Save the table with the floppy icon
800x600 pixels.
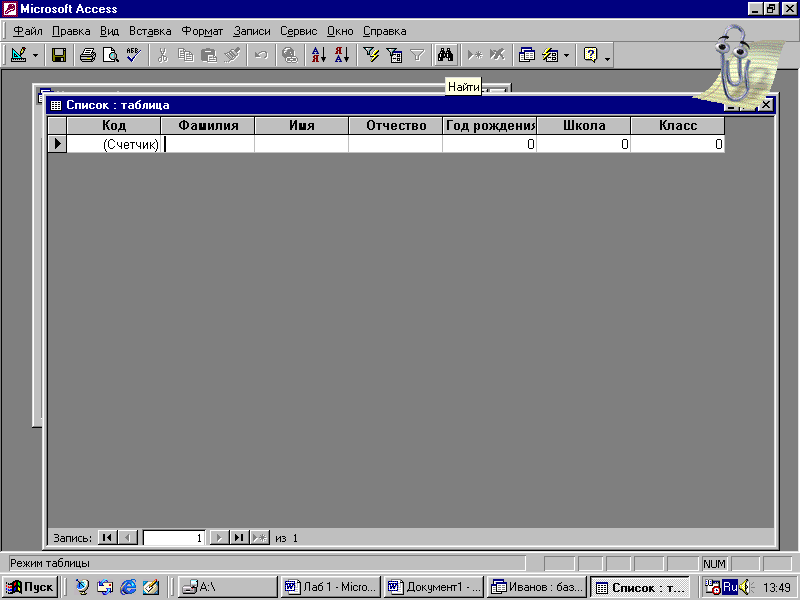[59, 55]
